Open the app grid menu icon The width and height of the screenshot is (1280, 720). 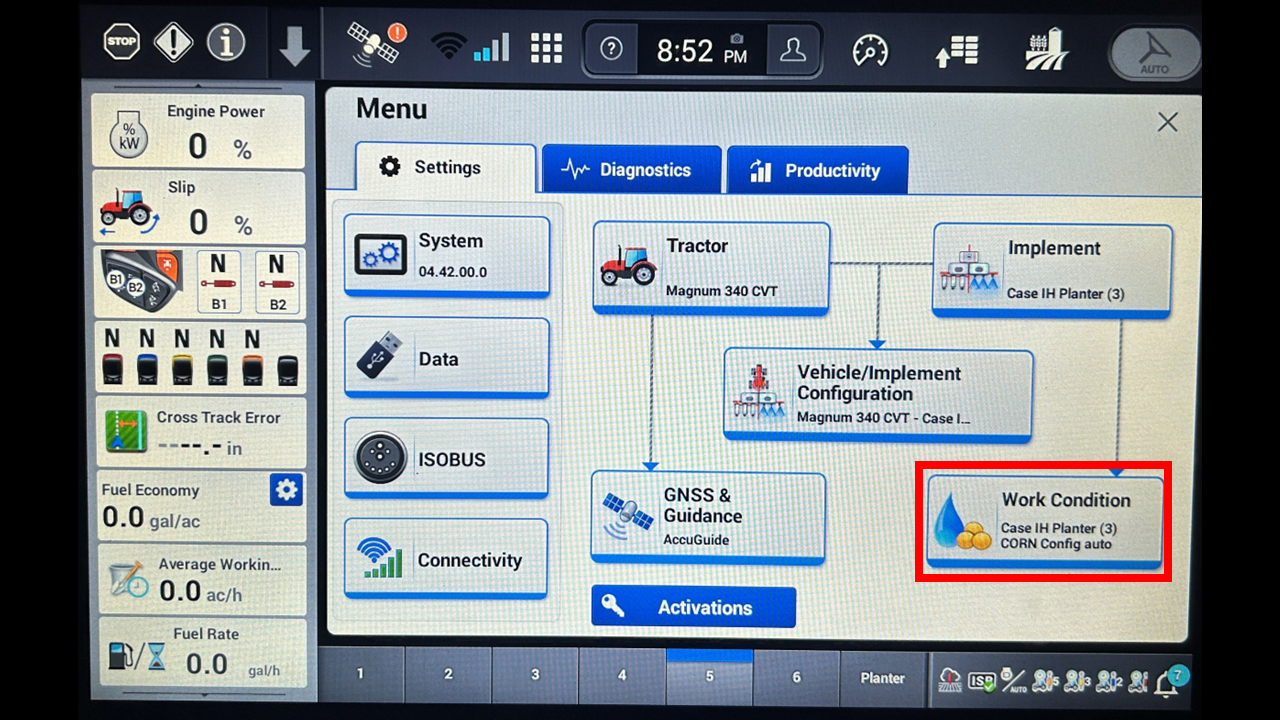coord(546,48)
